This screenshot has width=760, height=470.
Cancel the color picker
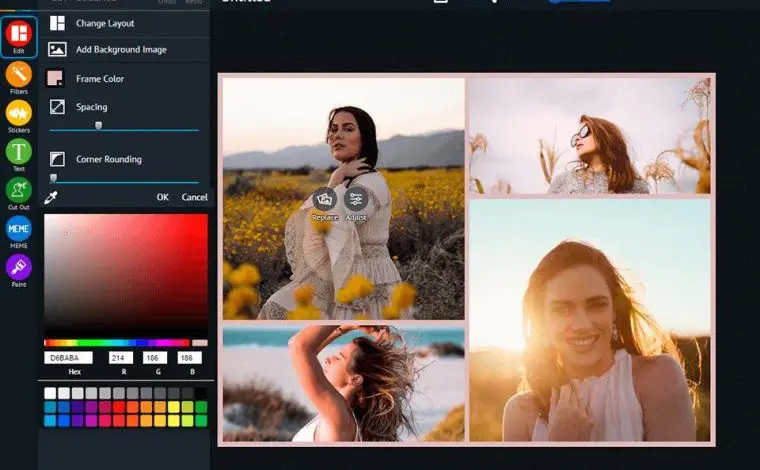[x=194, y=197]
